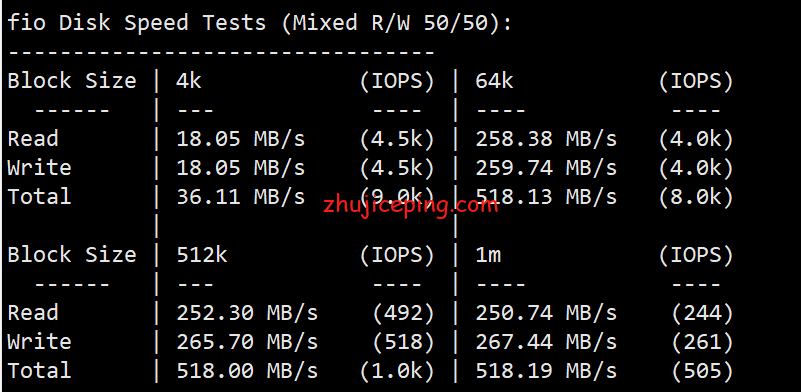Select the 265.70 MB/s write value
This screenshot has width=801, height=392.
pos(247,342)
